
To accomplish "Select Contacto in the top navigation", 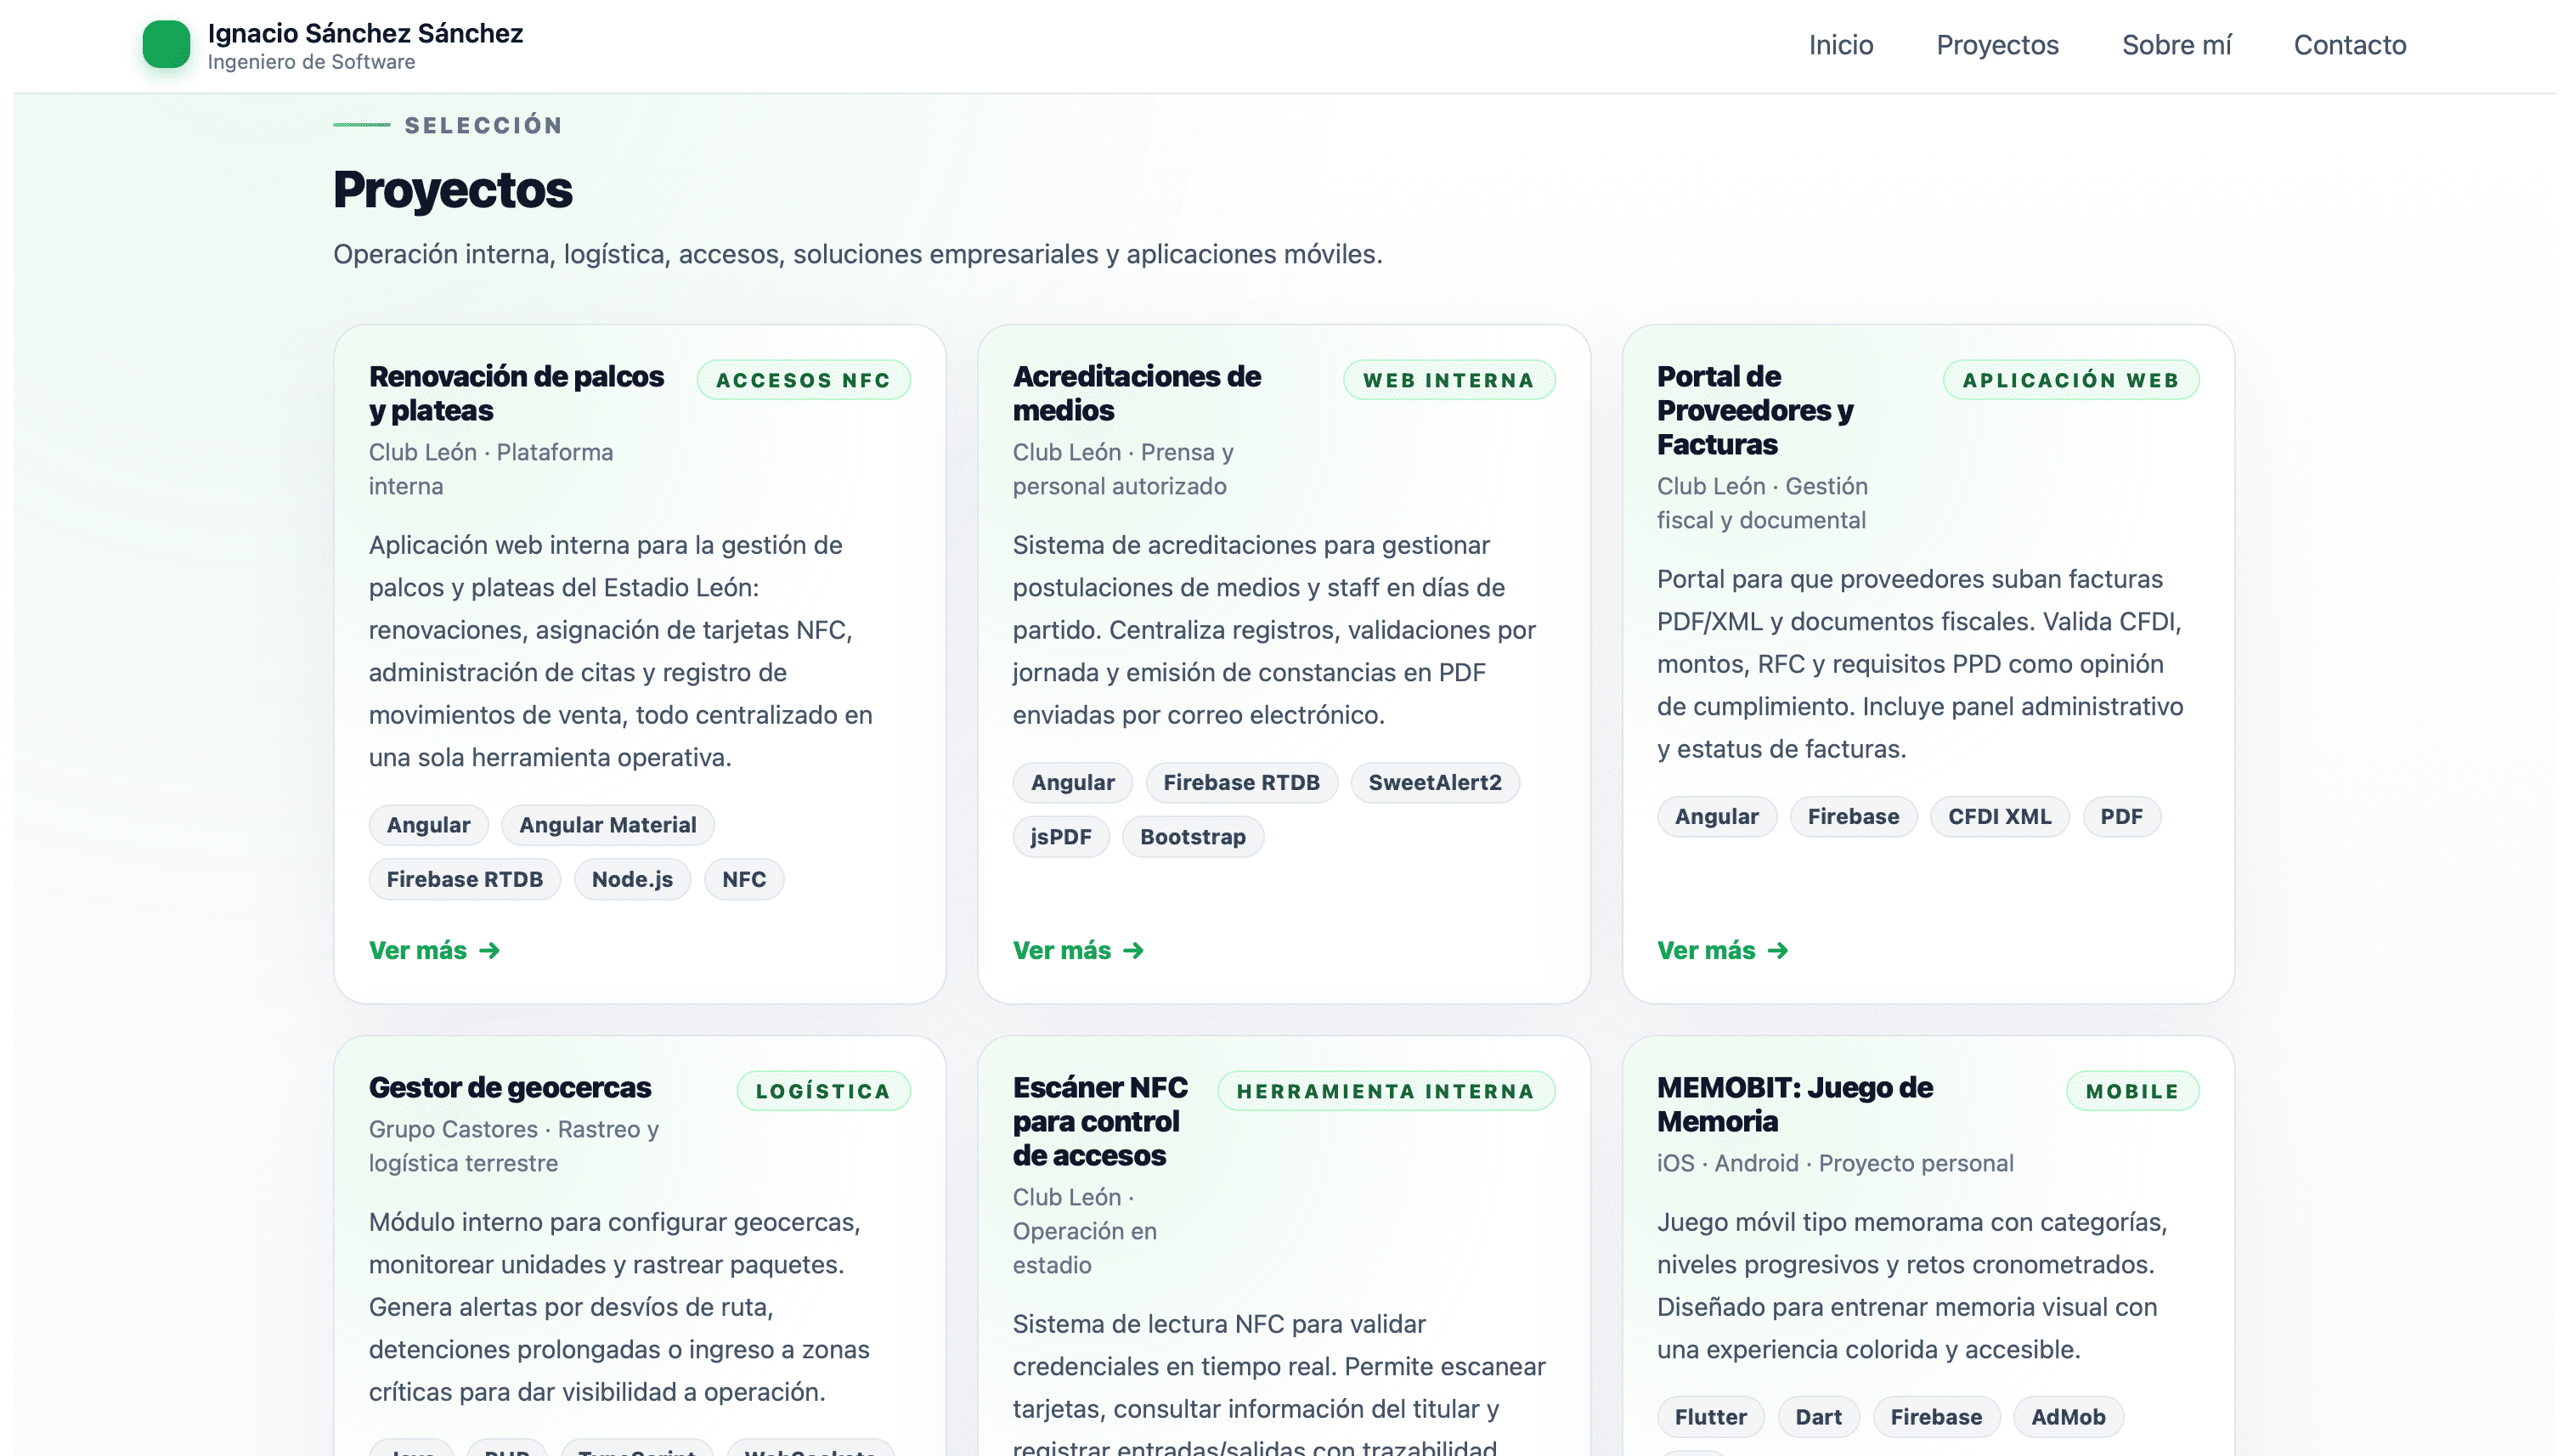I will click(x=2349, y=45).
